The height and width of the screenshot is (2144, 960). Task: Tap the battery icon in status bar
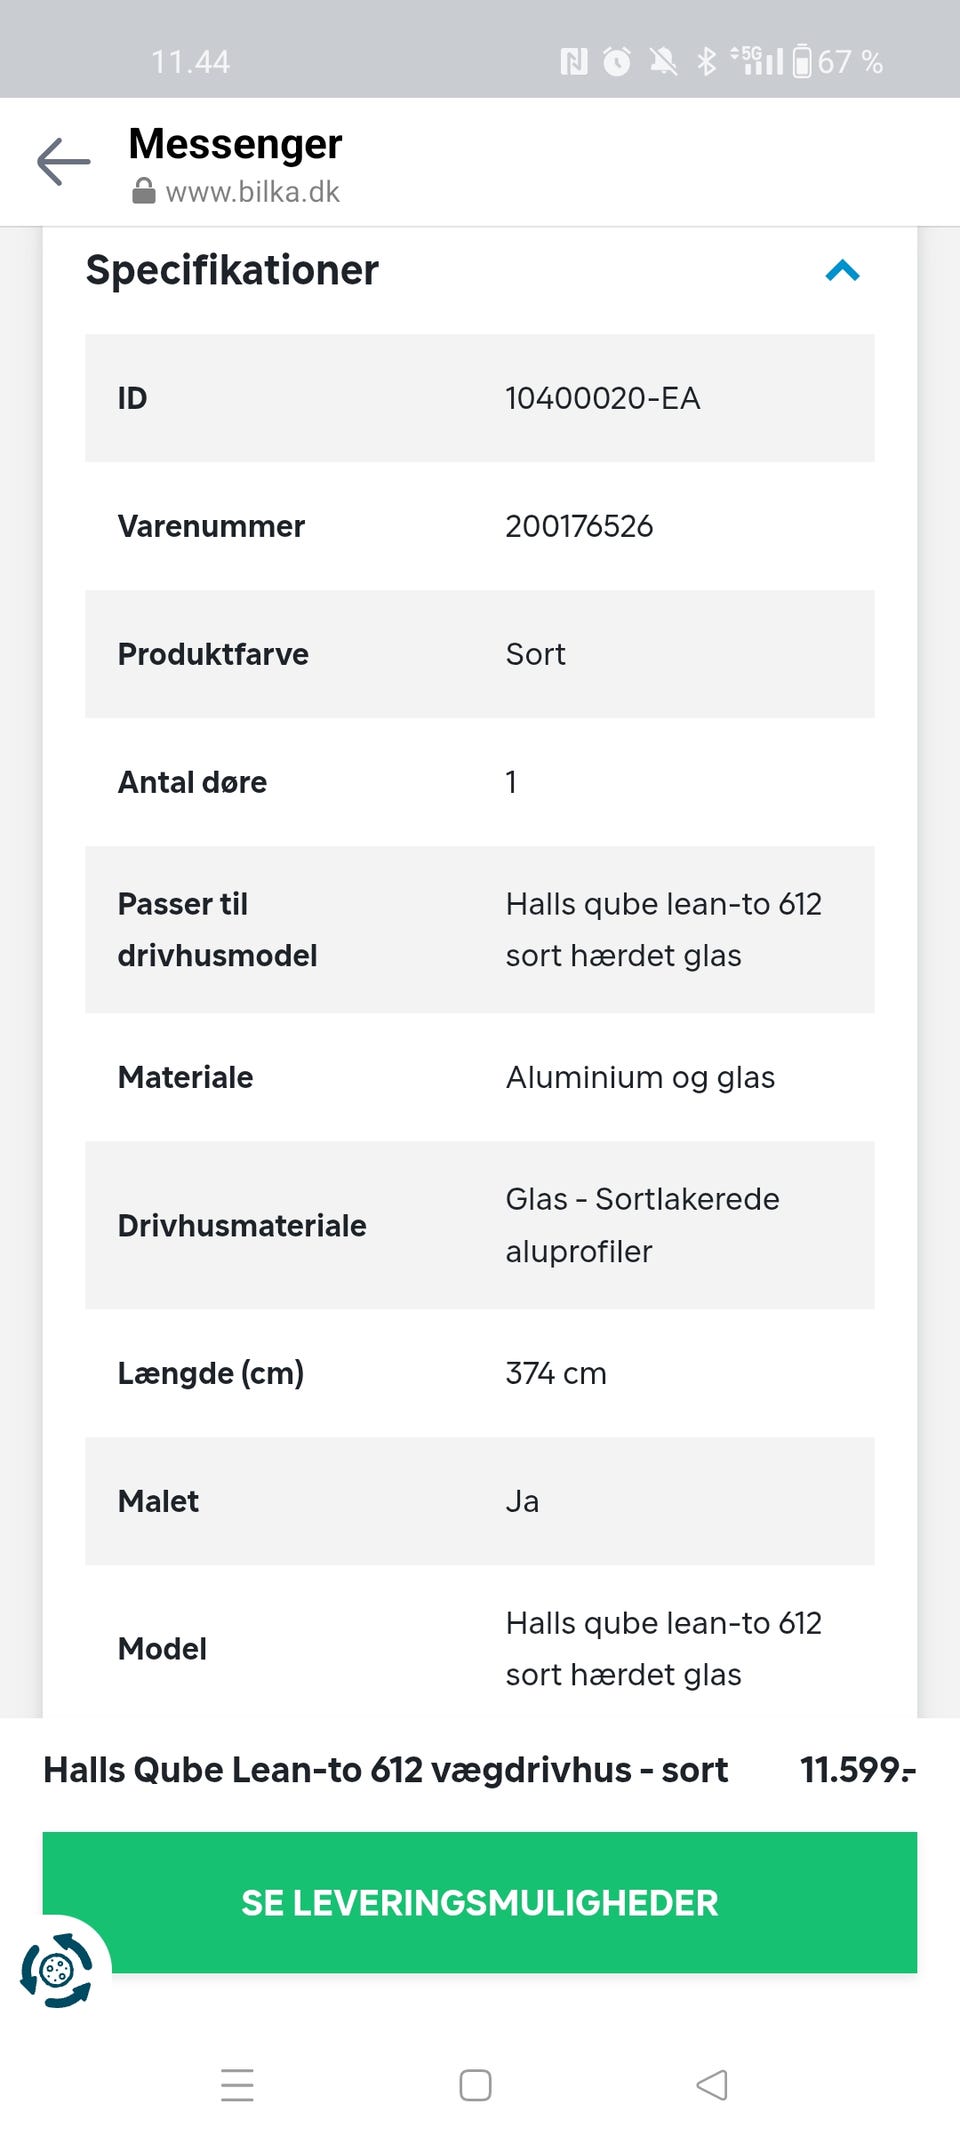coord(802,62)
